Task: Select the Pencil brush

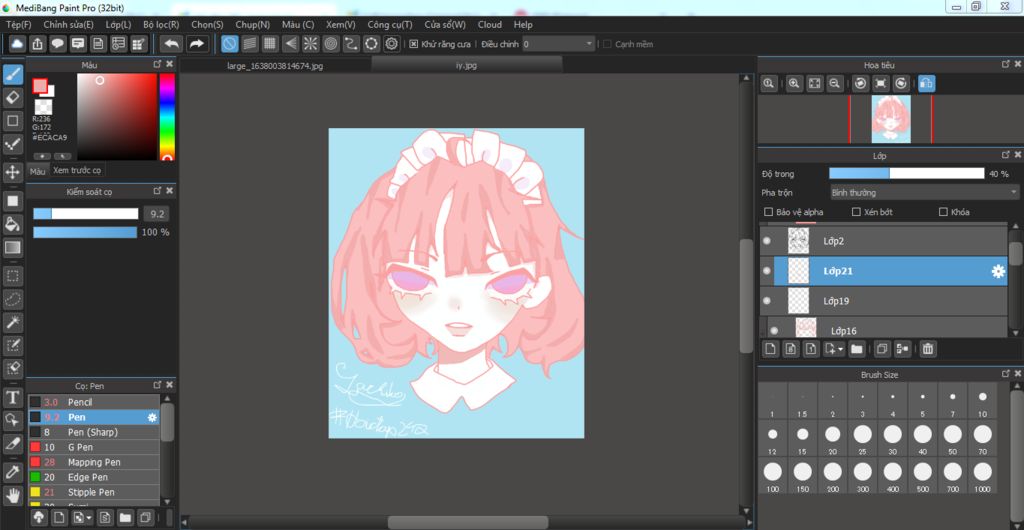Action: (x=94, y=402)
